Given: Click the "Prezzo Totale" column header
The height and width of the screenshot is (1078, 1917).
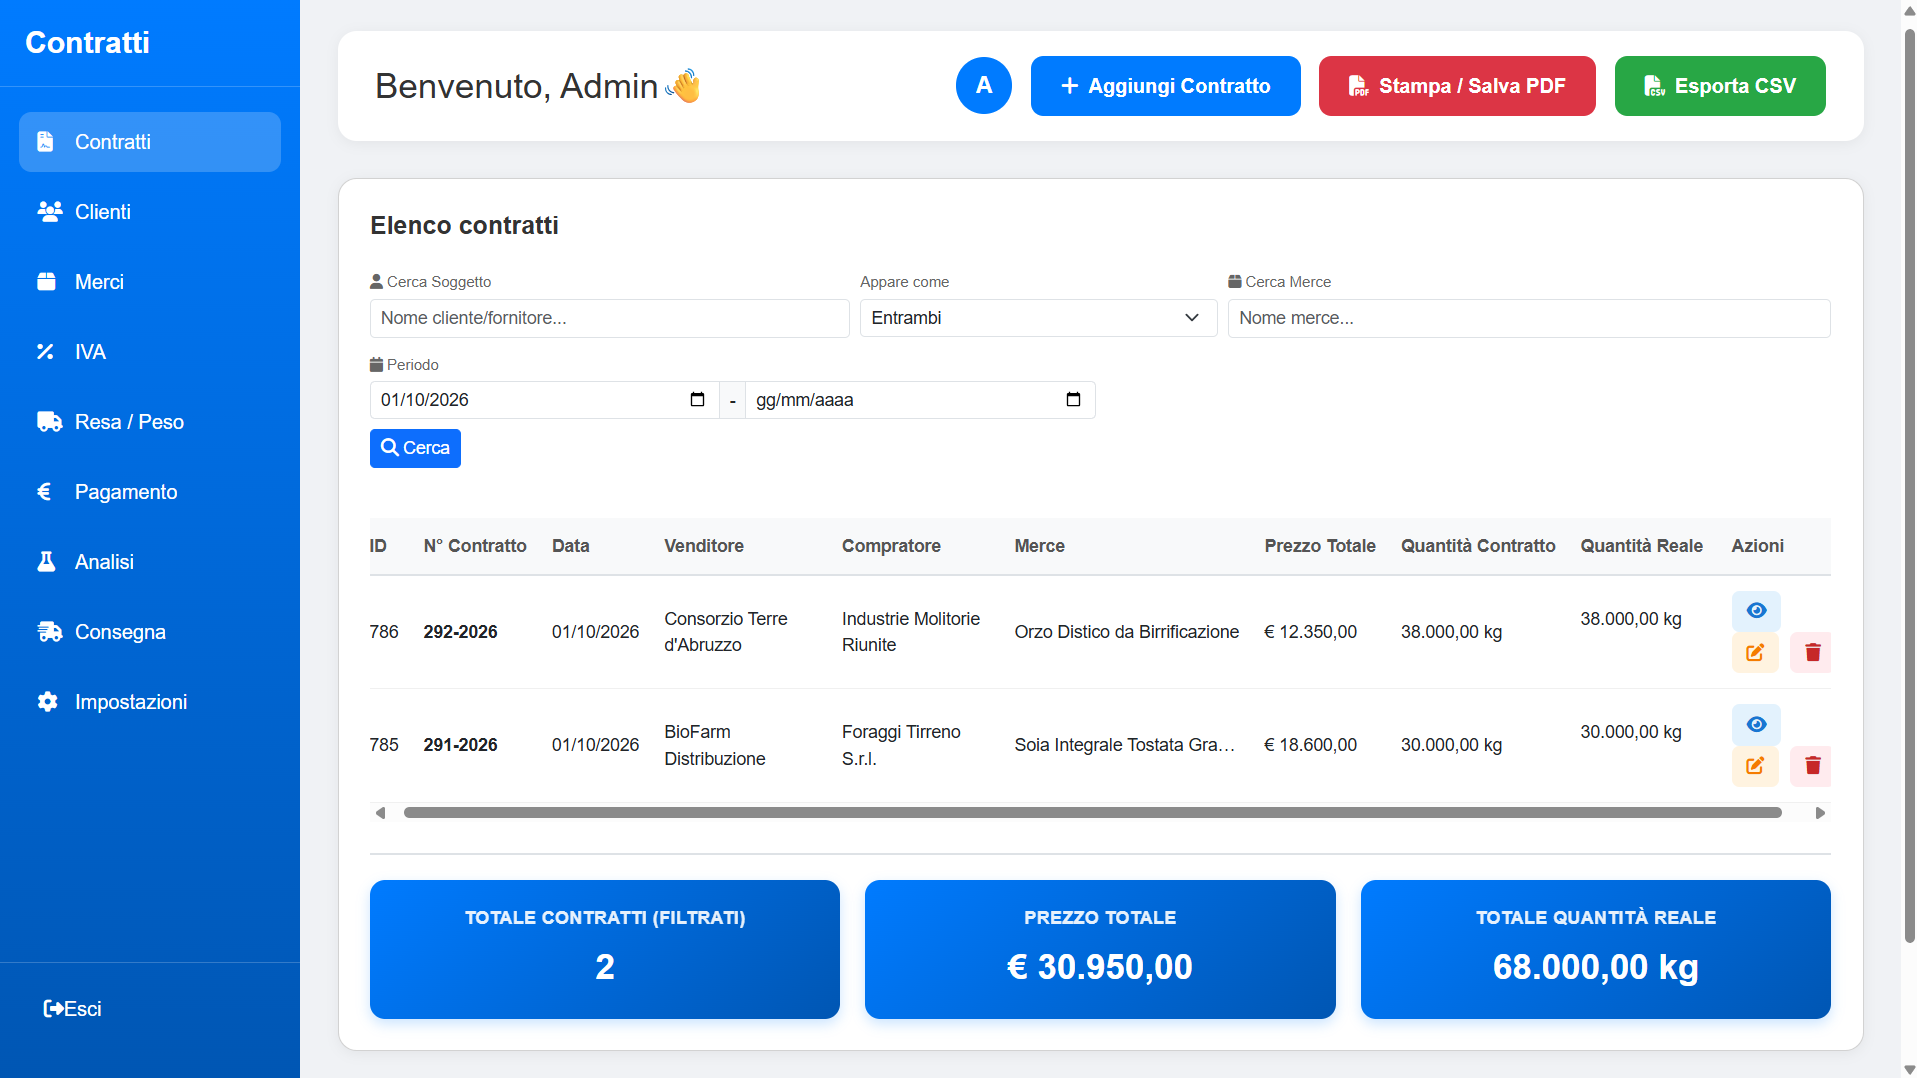Looking at the screenshot, I should (1320, 546).
